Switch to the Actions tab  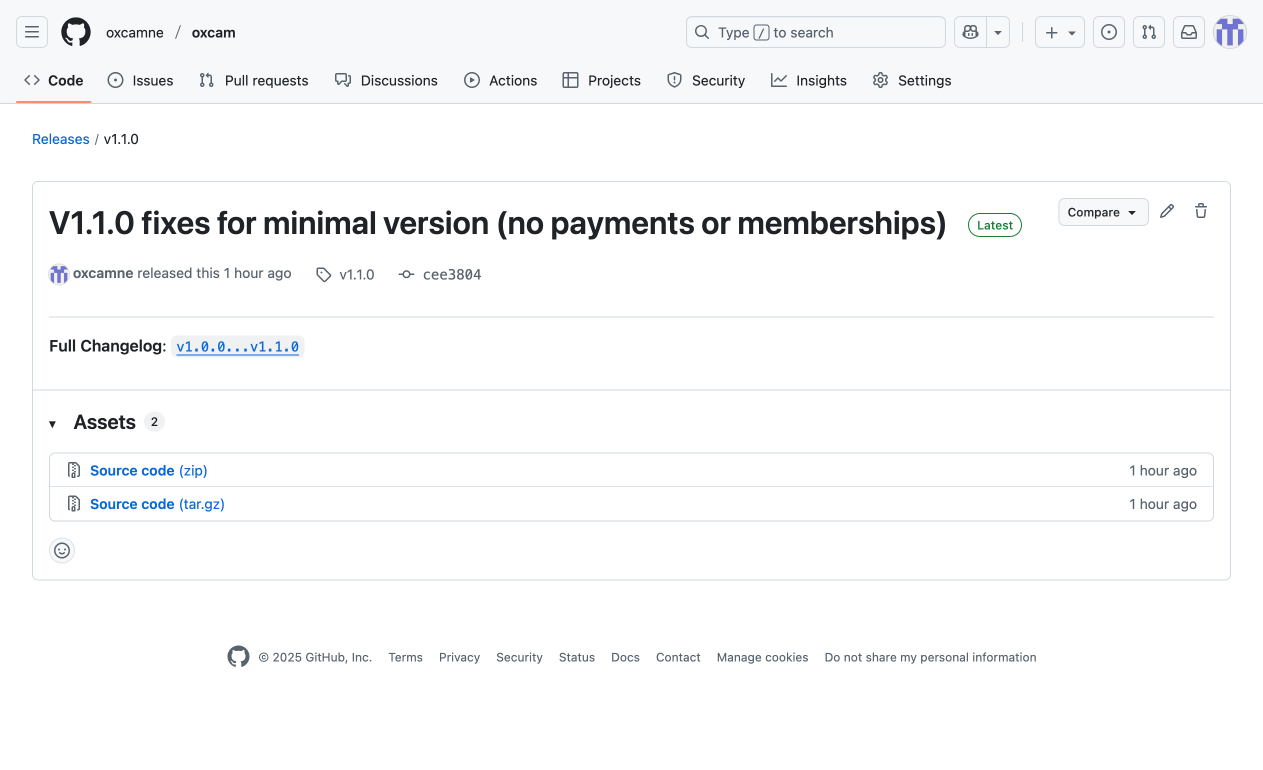click(501, 80)
